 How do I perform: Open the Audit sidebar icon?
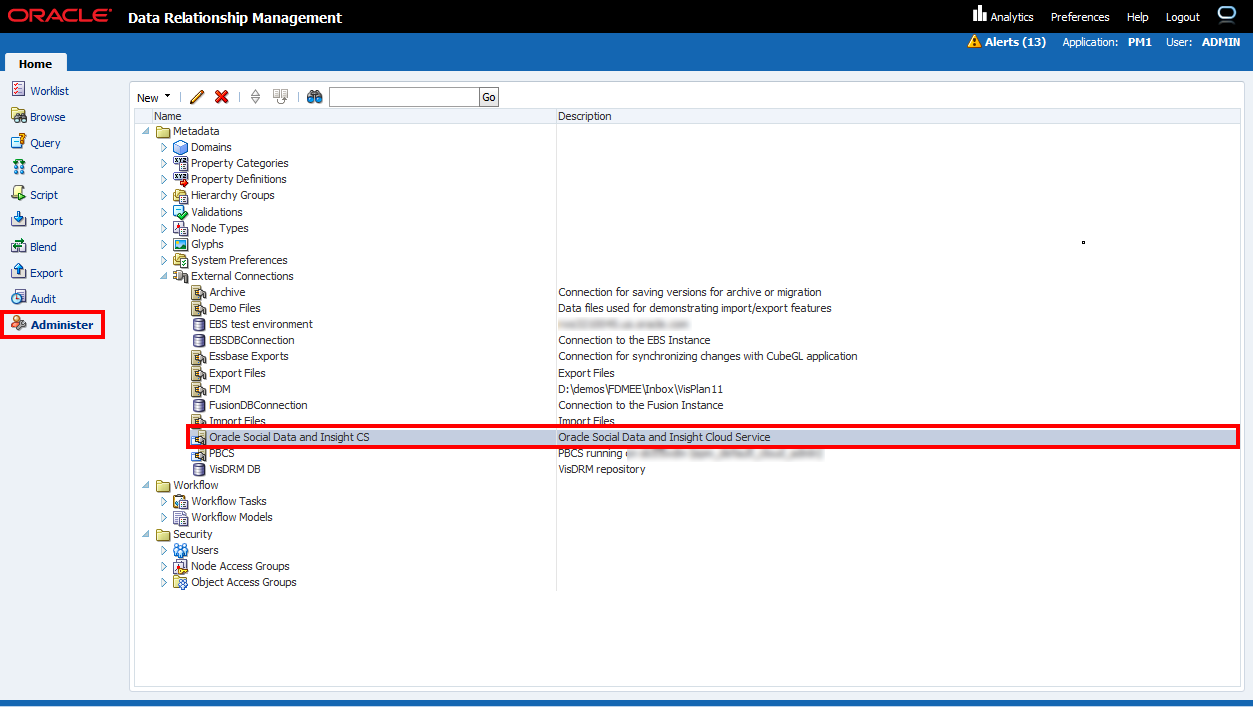[19, 298]
